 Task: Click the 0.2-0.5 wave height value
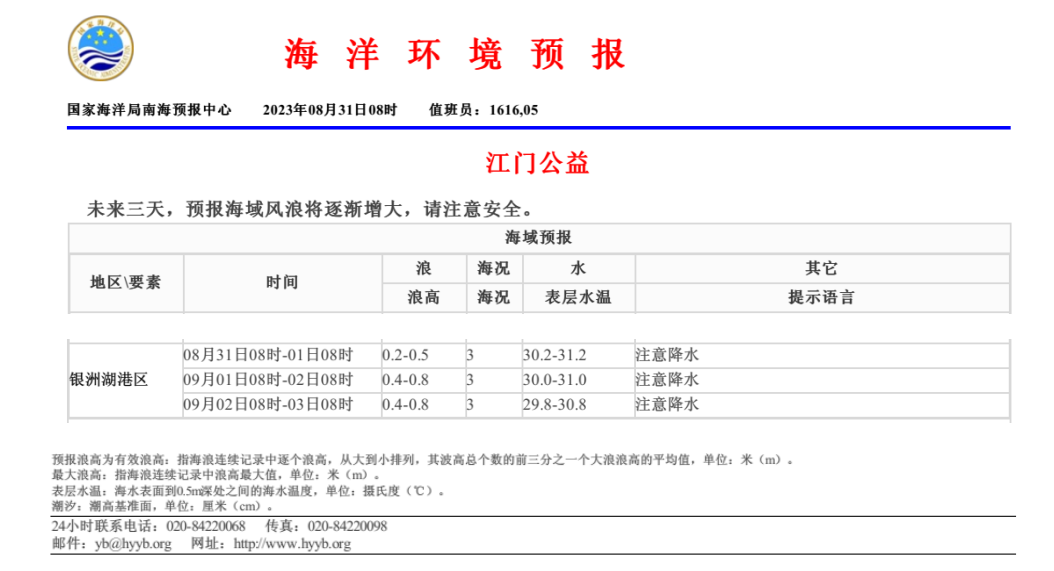tap(405, 355)
